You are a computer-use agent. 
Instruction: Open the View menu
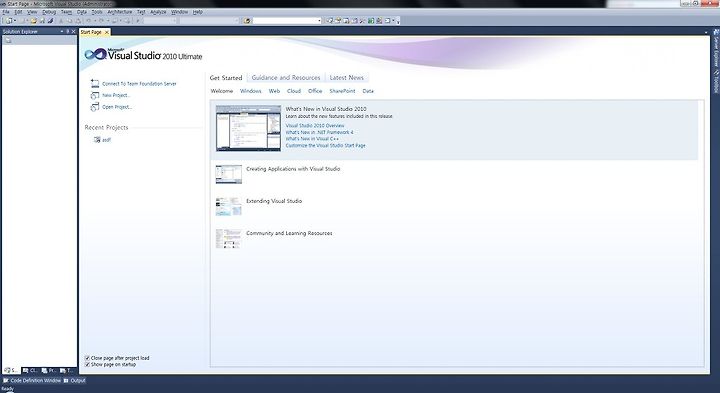32,12
